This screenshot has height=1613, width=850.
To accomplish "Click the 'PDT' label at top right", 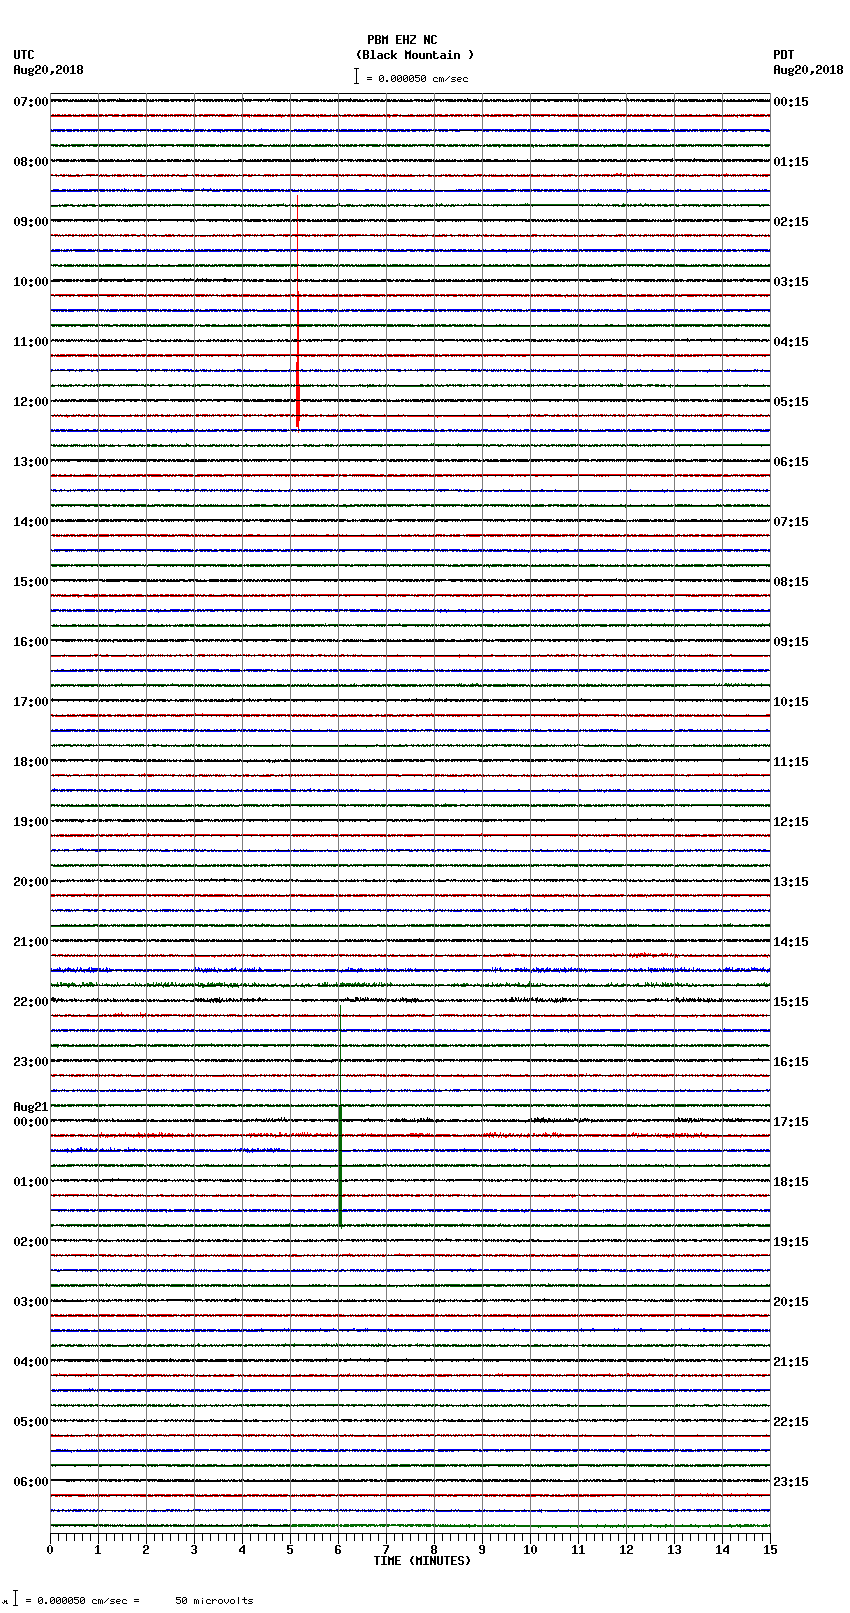I will [784, 55].
